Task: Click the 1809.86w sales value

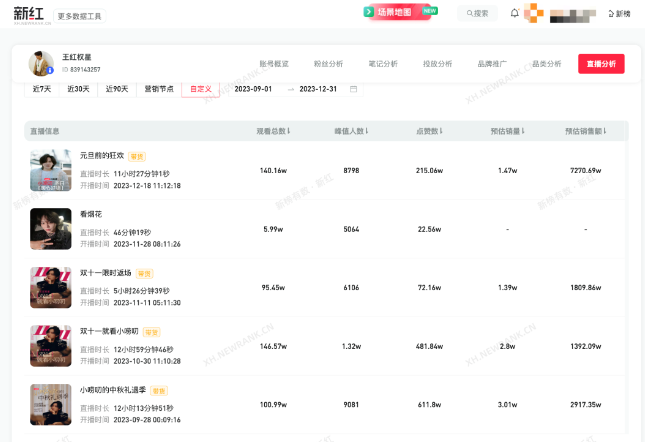Action: 585,287
